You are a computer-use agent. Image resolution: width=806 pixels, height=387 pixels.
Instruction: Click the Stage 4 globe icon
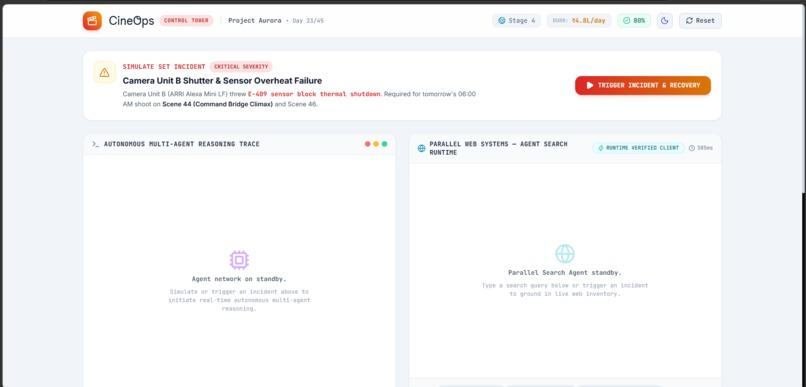(502, 21)
